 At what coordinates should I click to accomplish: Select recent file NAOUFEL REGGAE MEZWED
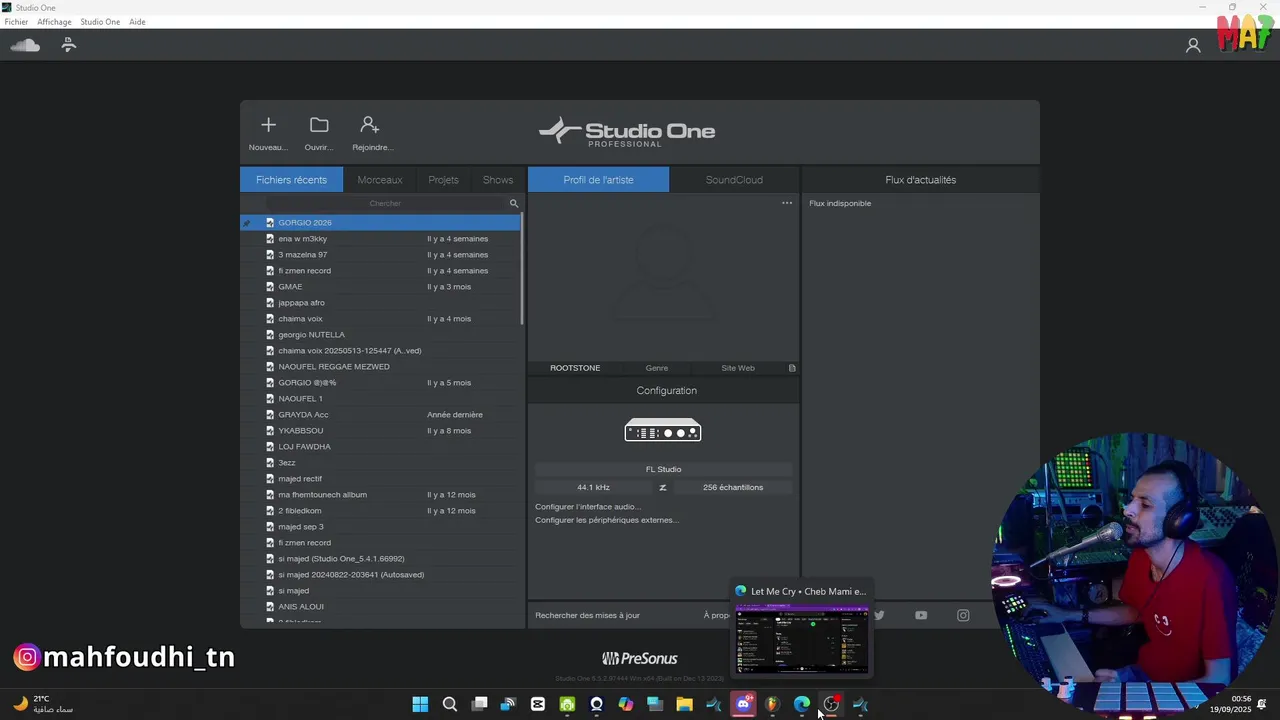380,367
